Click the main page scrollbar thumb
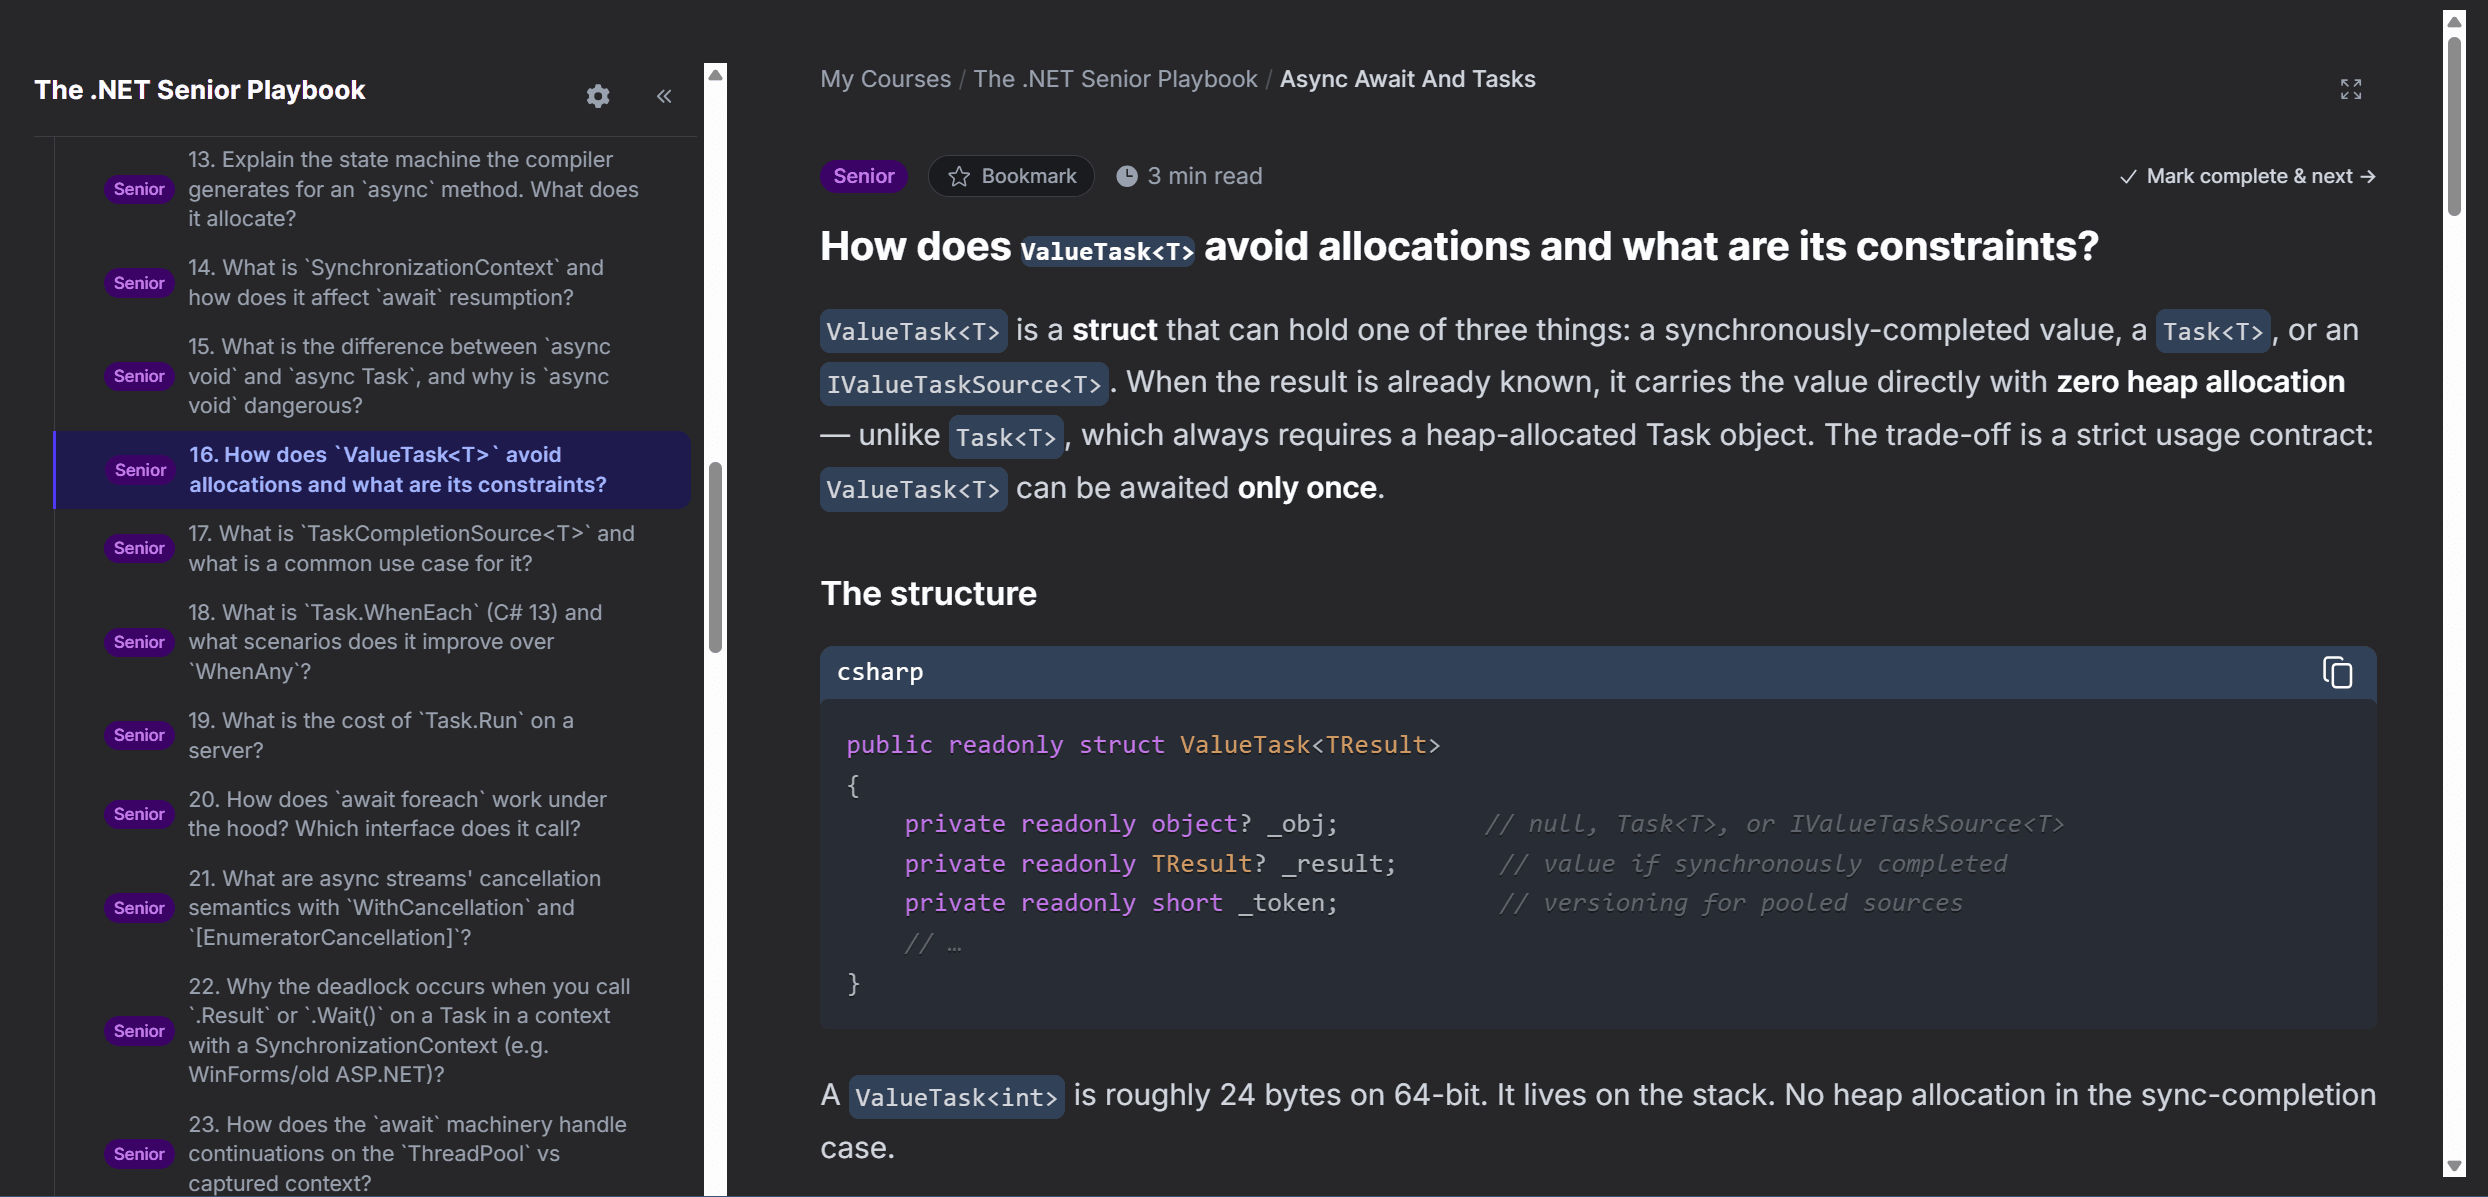 pyautogui.click(x=2454, y=126)
